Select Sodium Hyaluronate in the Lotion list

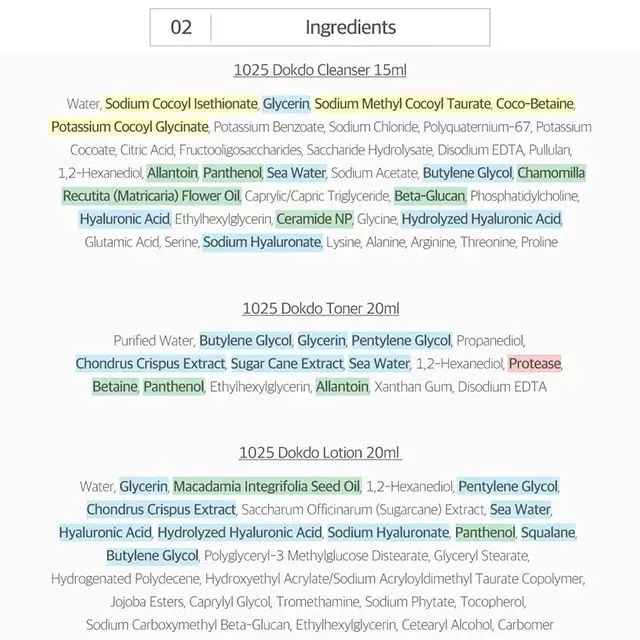(x=388, y=532)
